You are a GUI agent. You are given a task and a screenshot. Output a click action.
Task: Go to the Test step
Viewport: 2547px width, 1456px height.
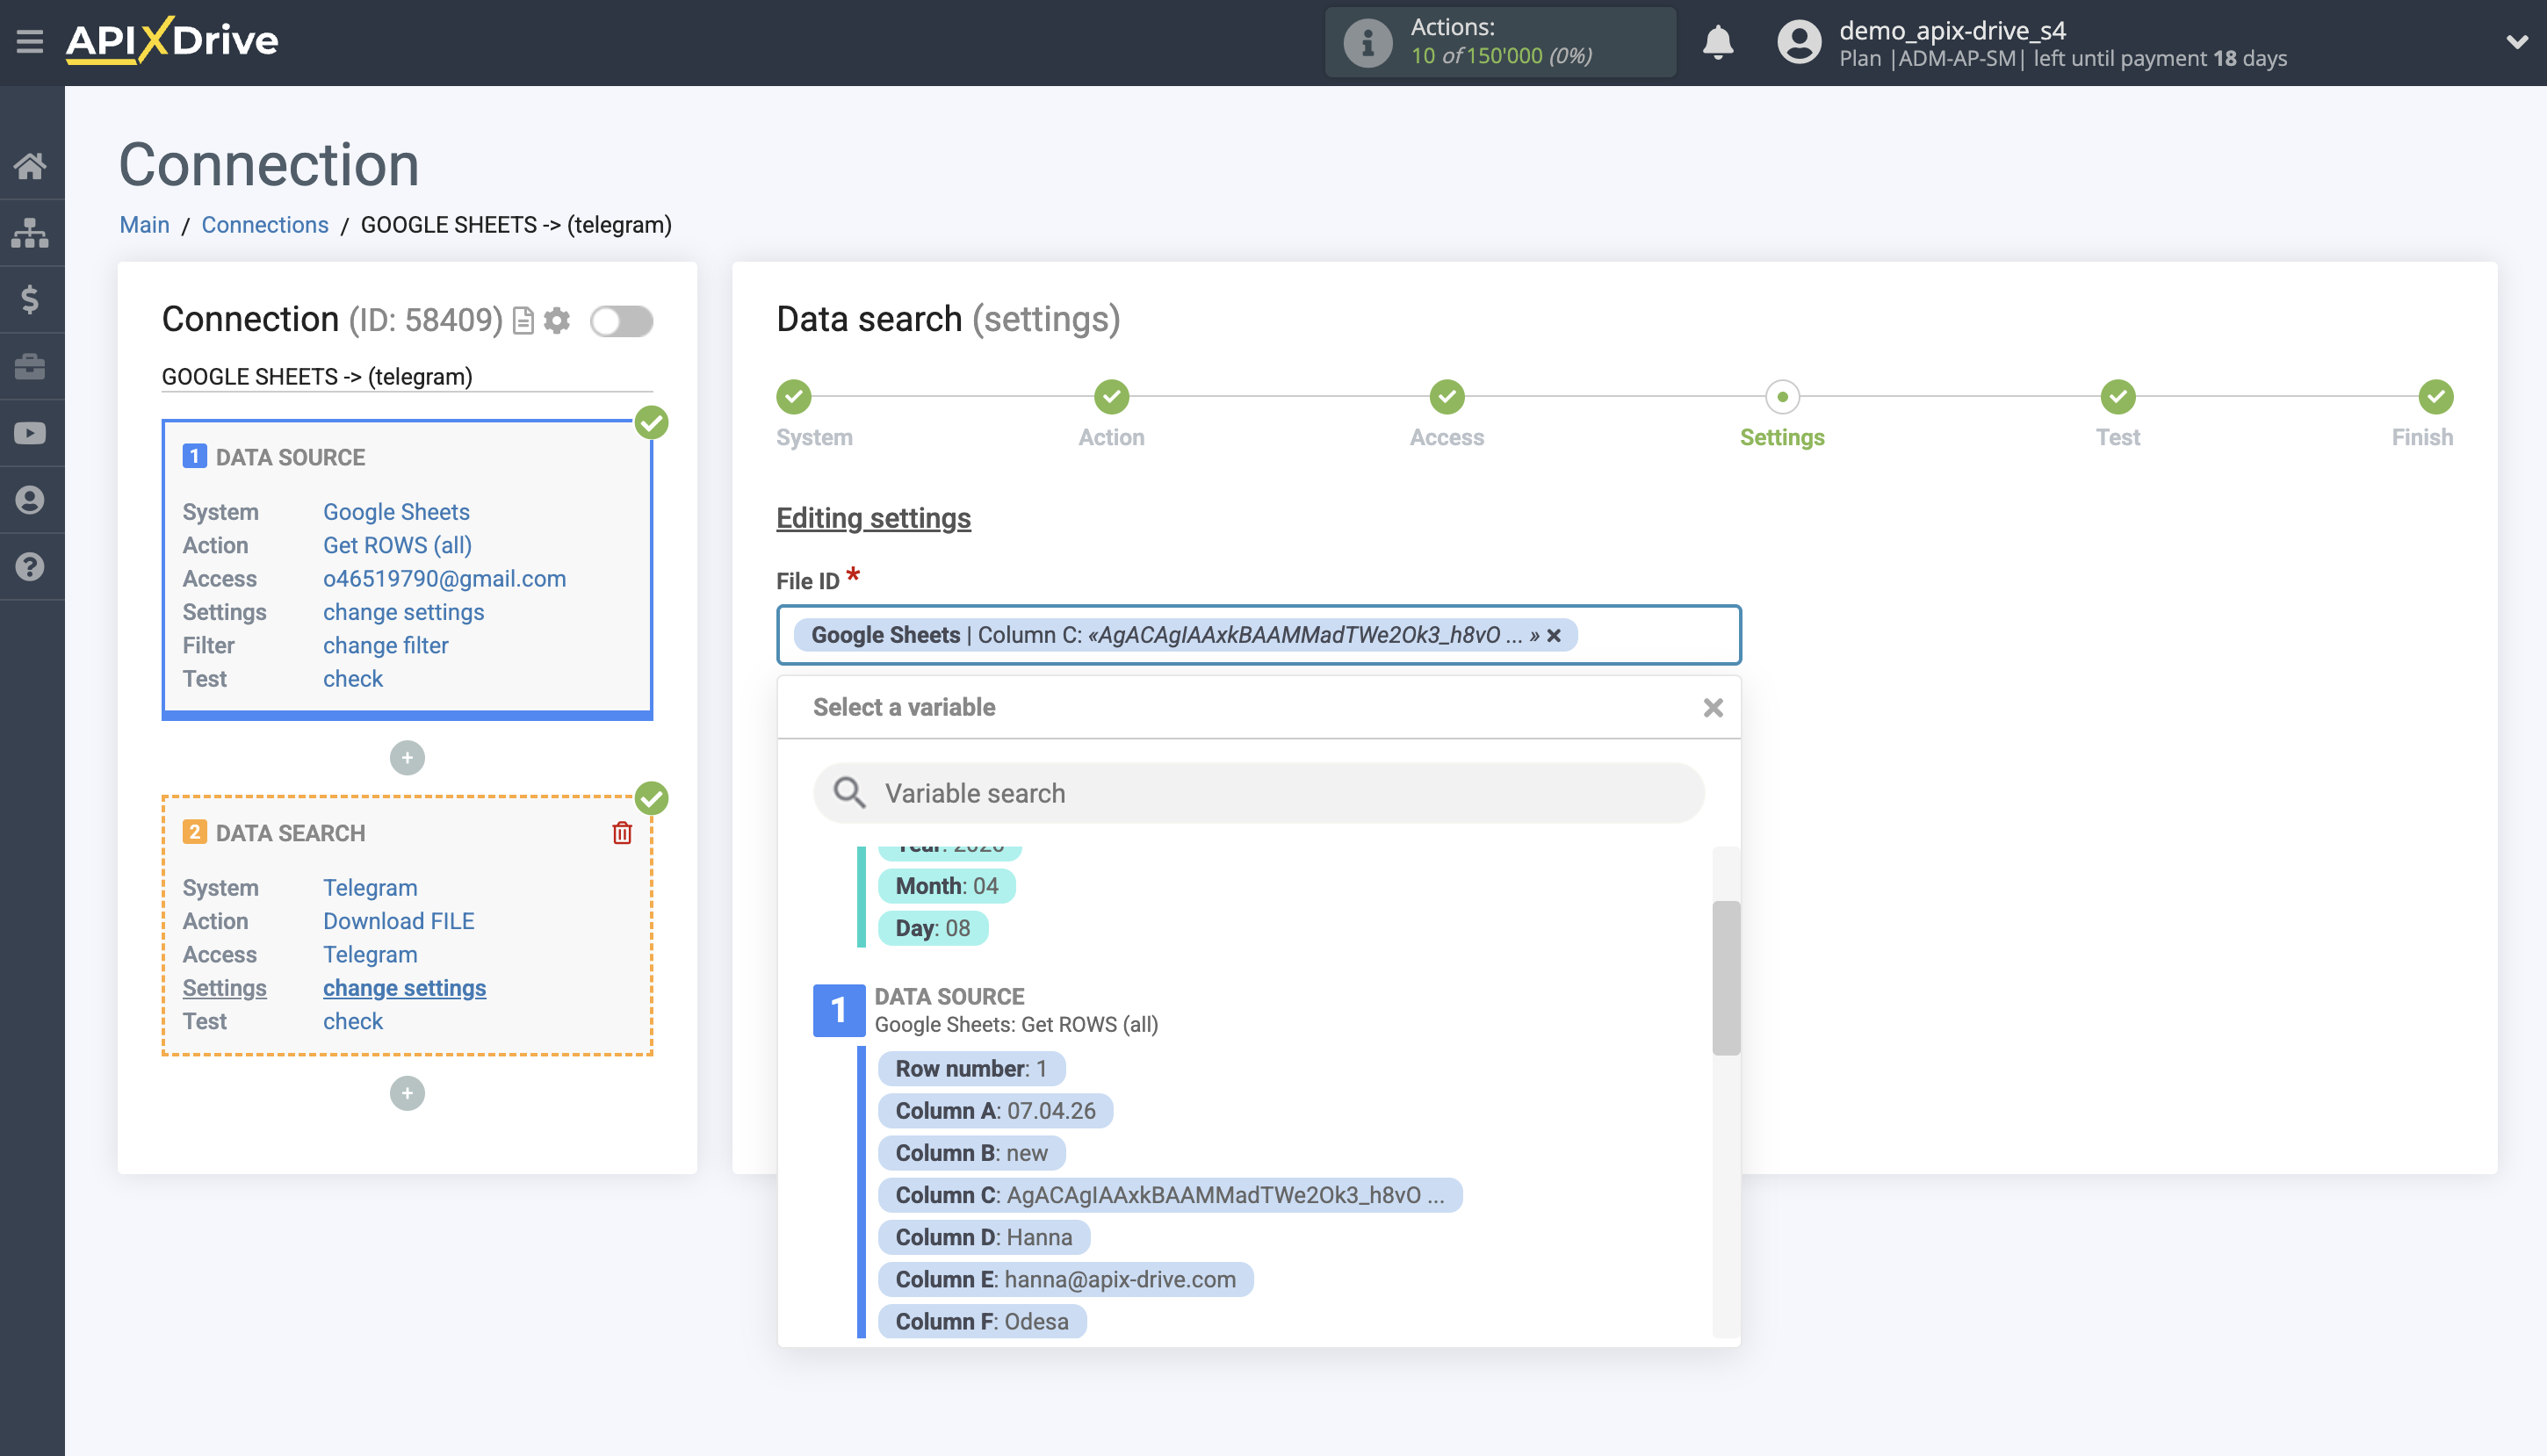point(2117,397)
